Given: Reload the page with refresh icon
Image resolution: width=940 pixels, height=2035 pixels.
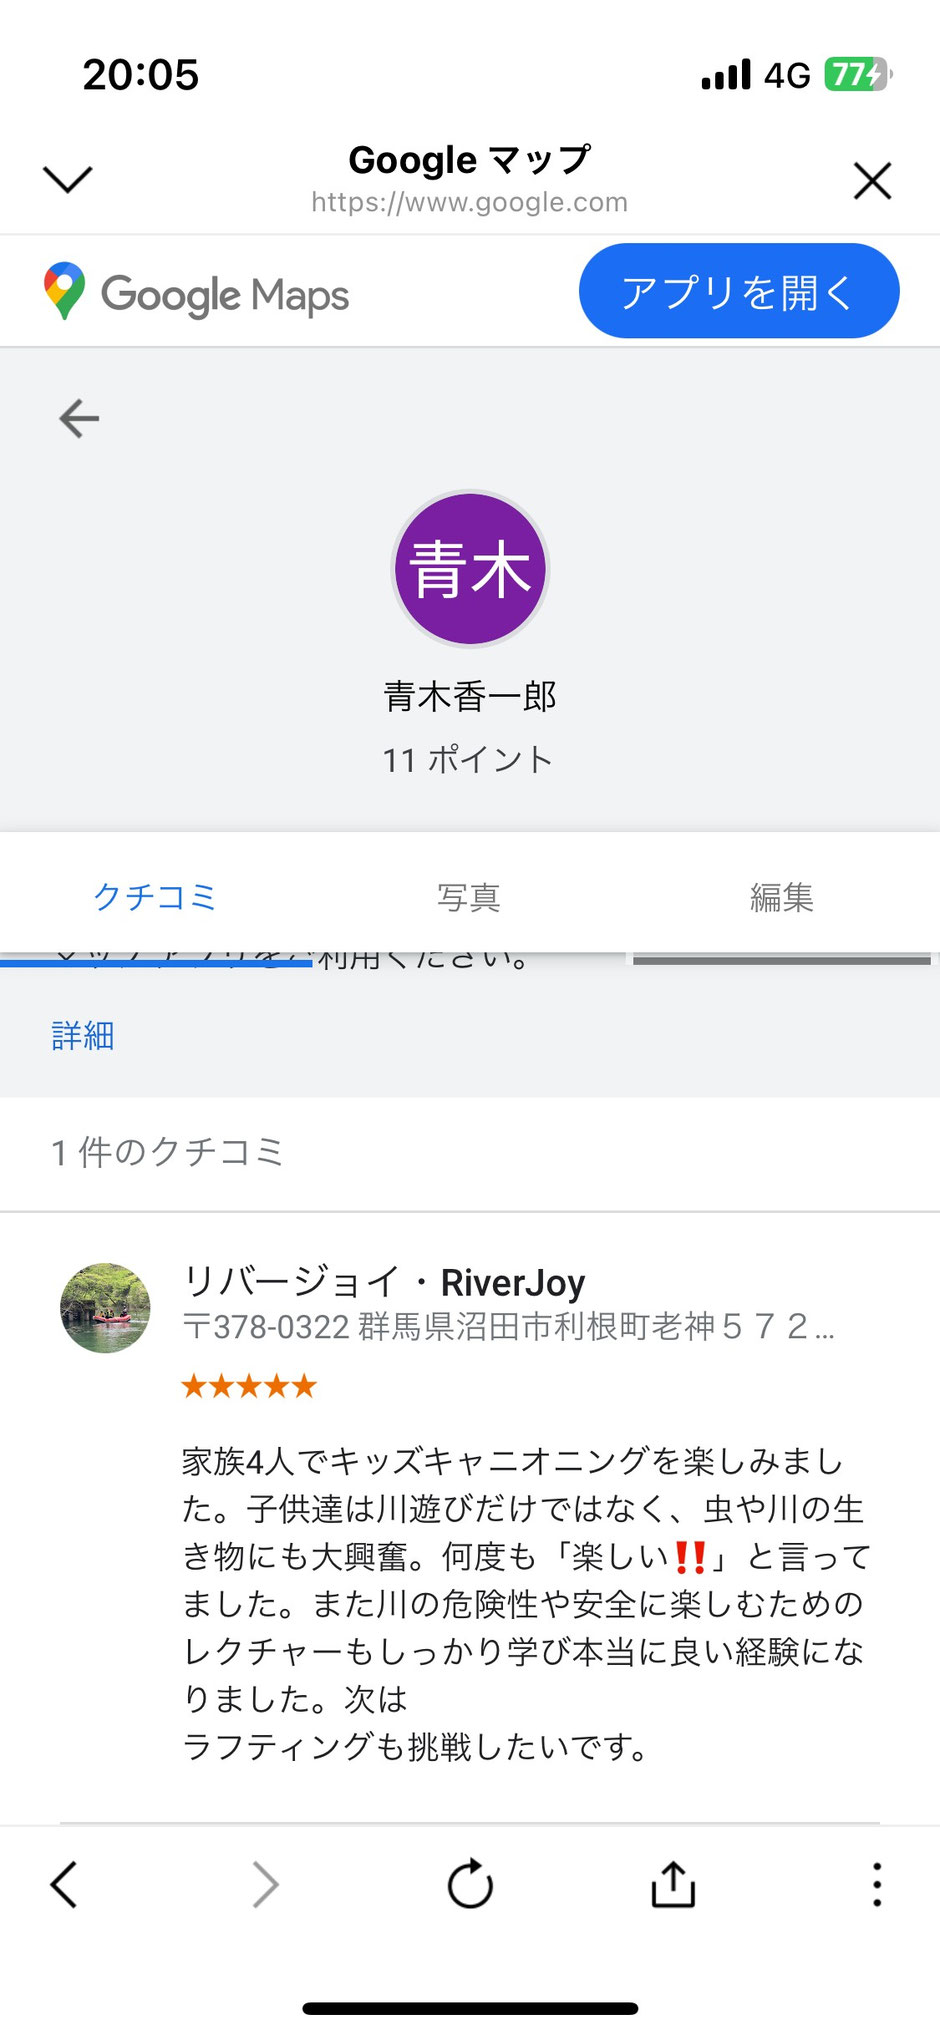Looking at the screenshot, I should tap(470, 1885).
